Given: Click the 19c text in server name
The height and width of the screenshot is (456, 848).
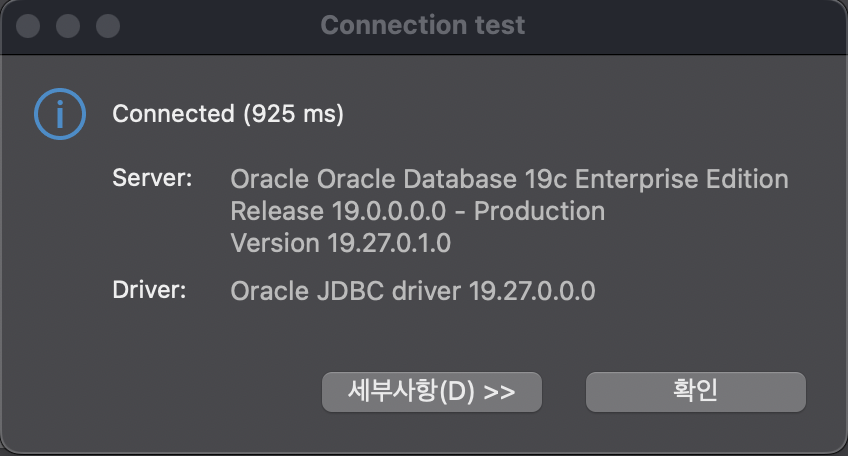Looking at the screenshot, I should click(546, 179).
